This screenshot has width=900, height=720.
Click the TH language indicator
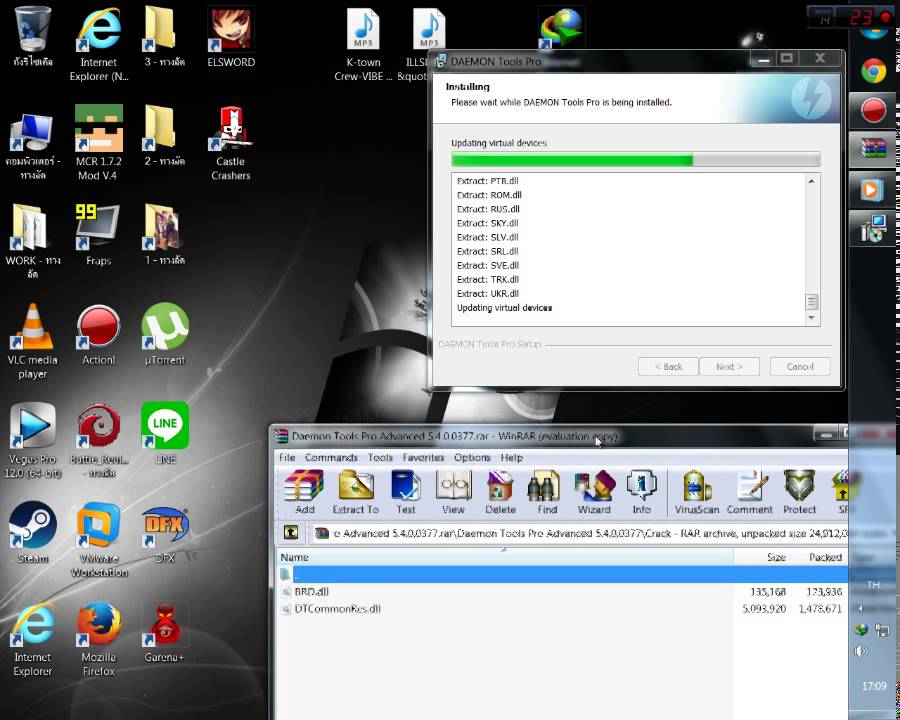(873, 584)
